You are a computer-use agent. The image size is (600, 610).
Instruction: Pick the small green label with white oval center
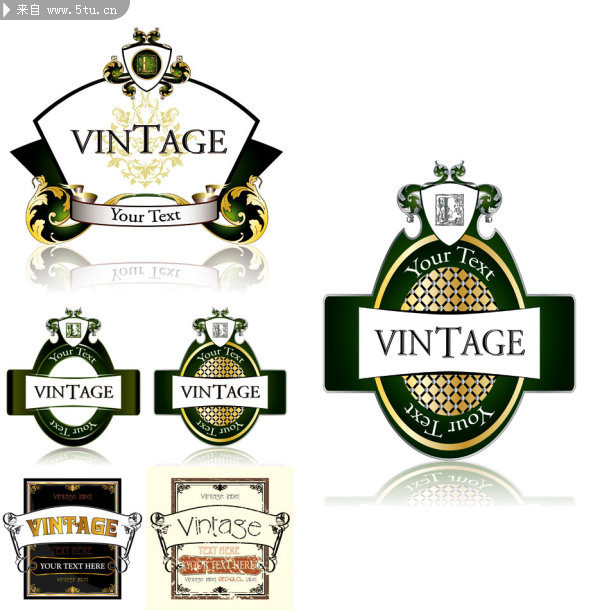pyautogui.click(x=73, y=377)
